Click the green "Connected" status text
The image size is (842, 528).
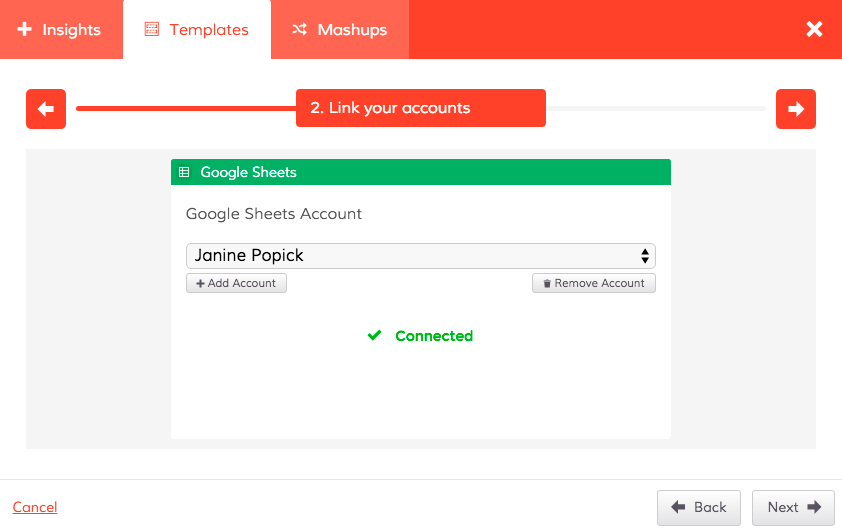434,336
